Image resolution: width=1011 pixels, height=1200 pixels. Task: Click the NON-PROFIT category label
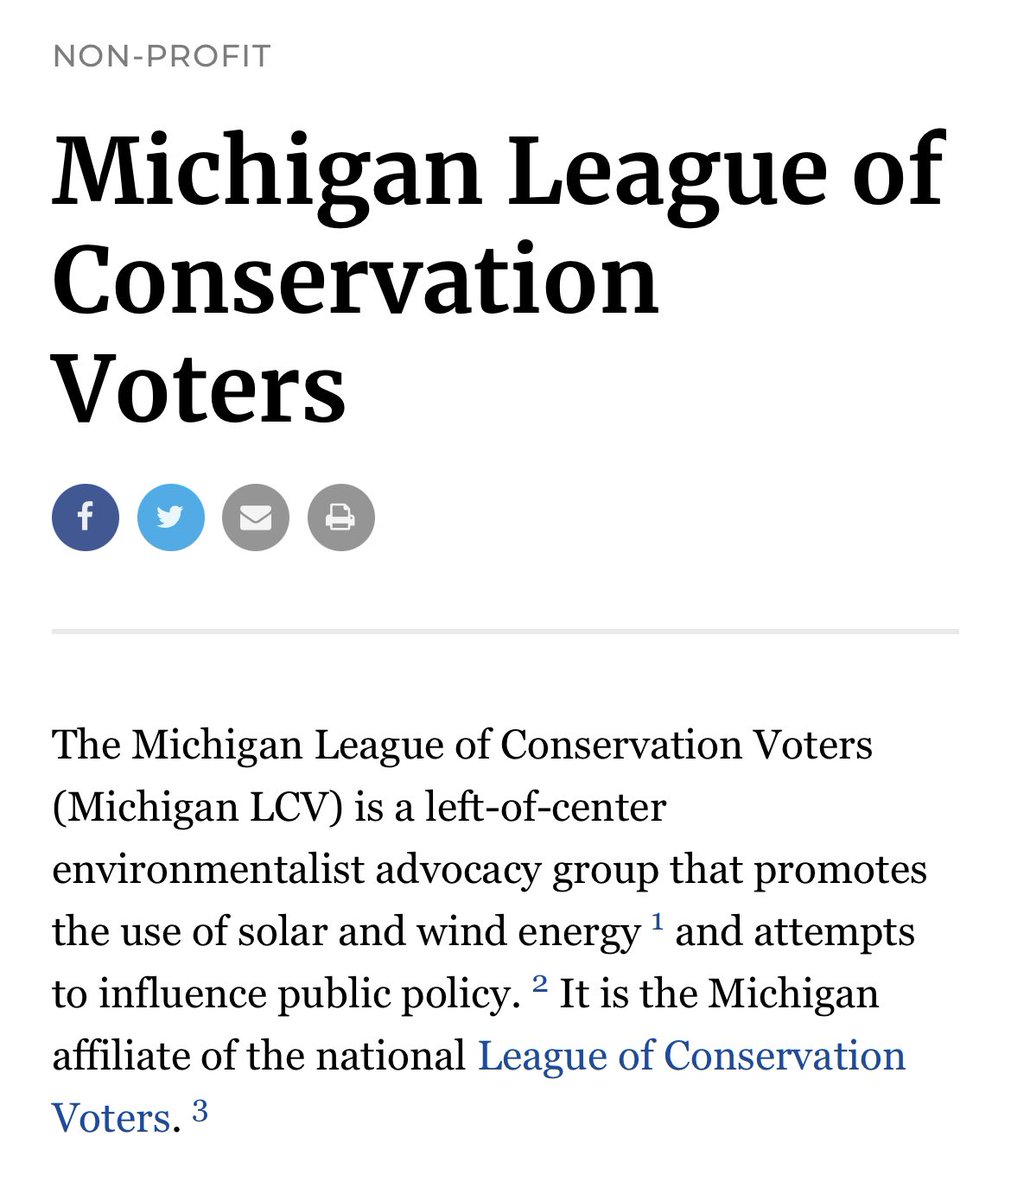(x=162, y=56)
